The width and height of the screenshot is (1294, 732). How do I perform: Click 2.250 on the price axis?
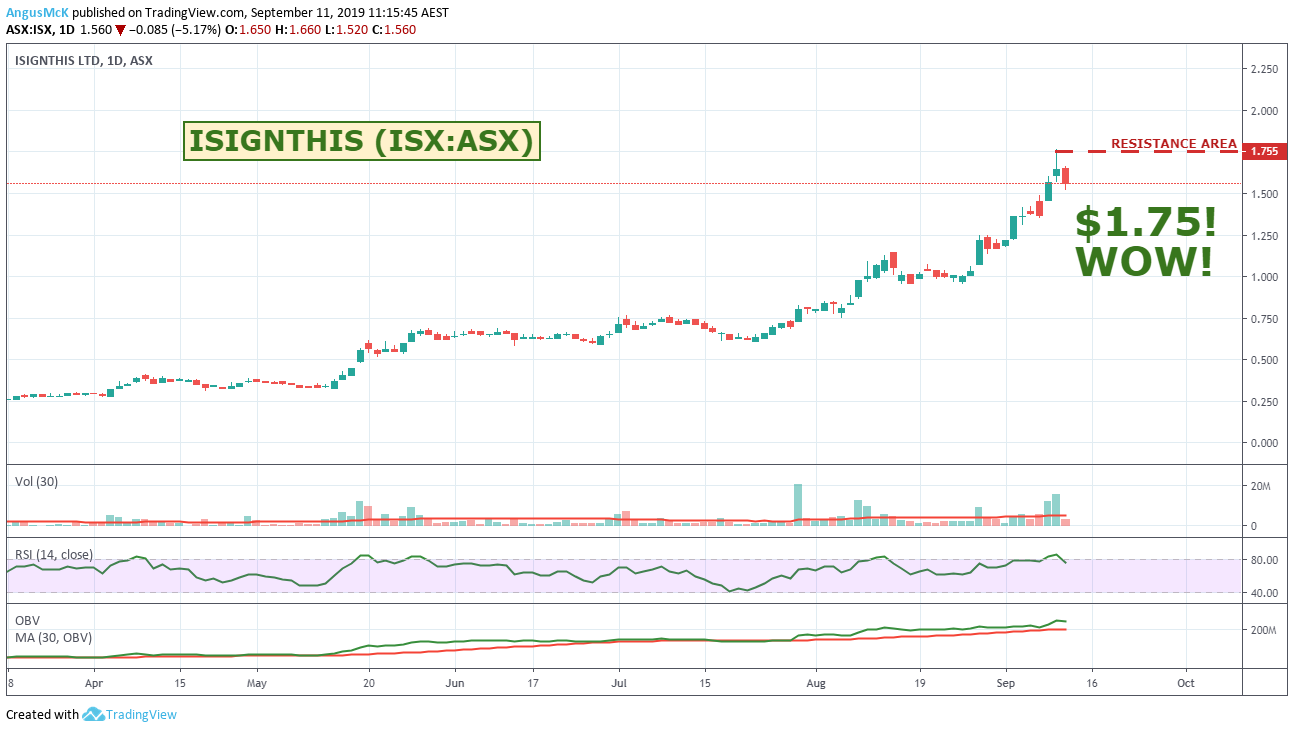[1264, 69]
